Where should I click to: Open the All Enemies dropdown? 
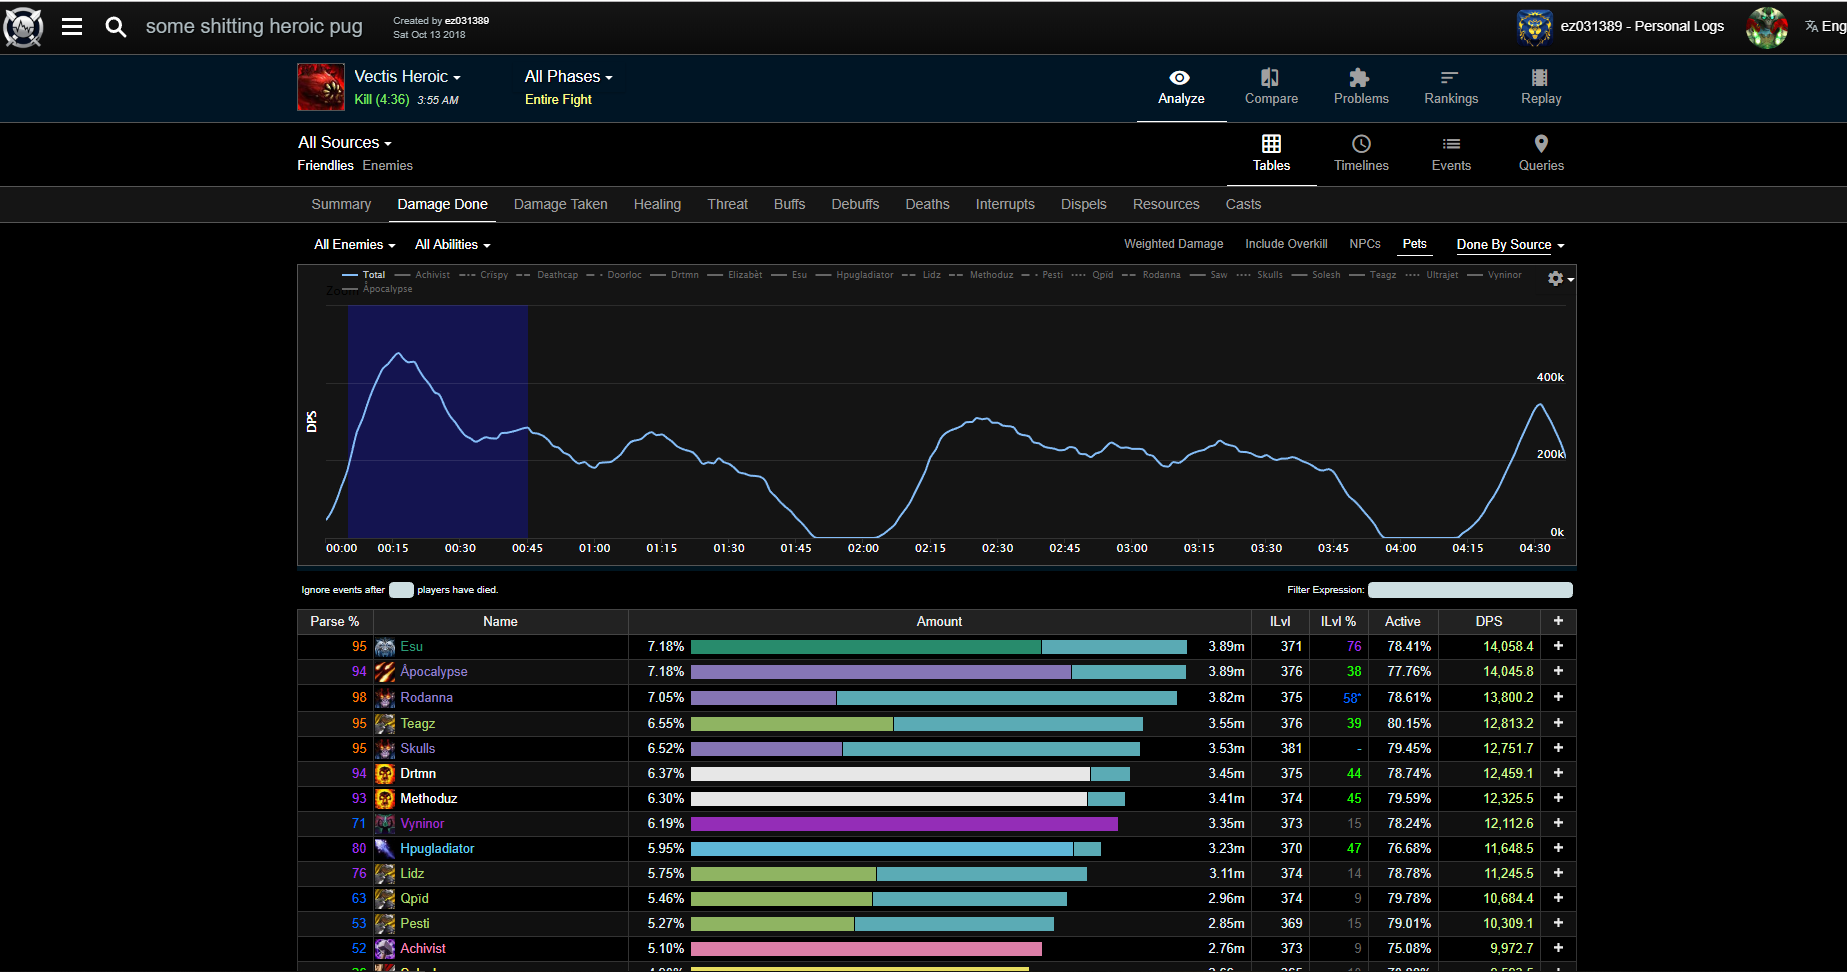click(x=355, y=245)
